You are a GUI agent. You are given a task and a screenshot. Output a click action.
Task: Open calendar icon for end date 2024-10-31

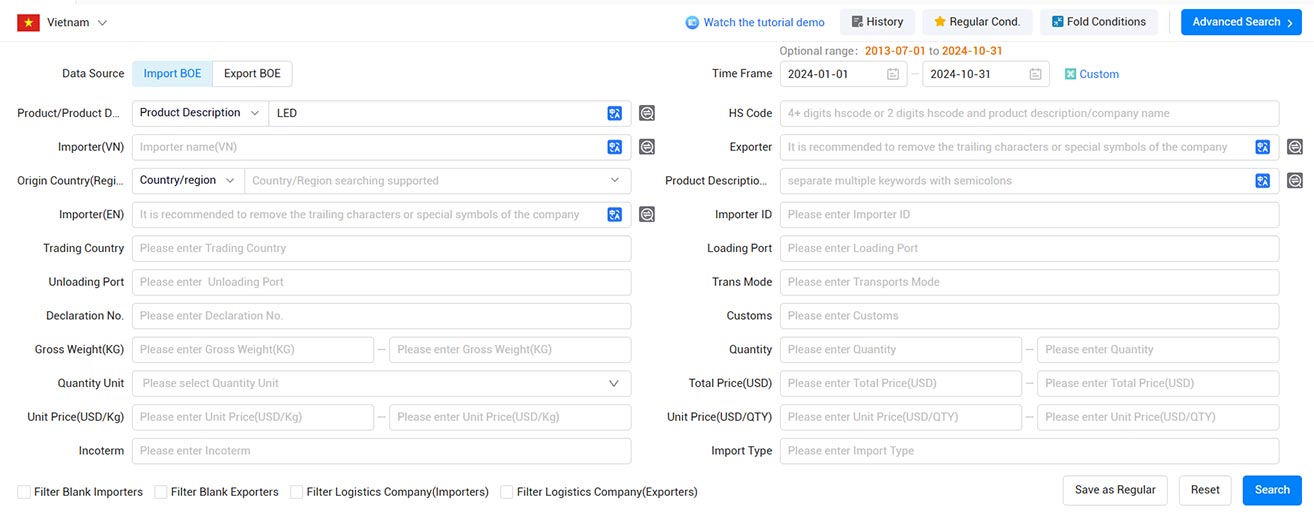pyautogui.click(x=1035, y=74)
